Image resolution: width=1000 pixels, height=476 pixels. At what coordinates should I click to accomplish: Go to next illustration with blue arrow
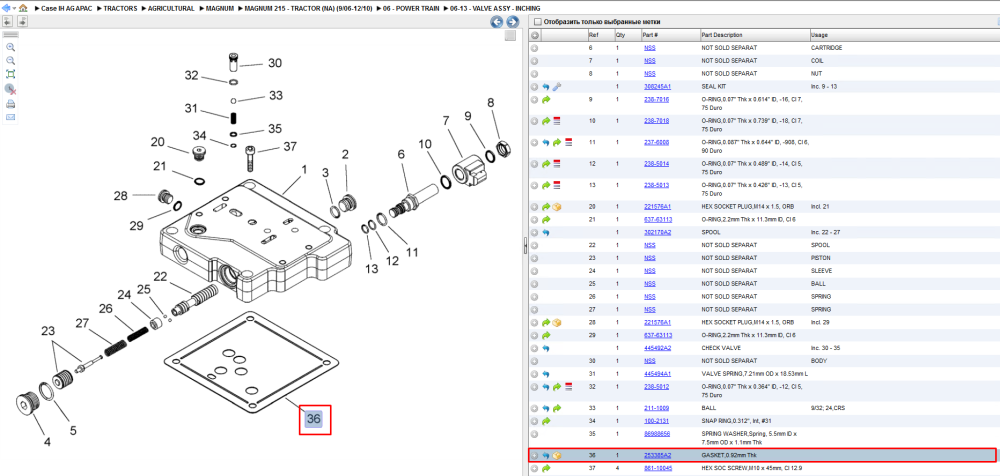(511, 22)
